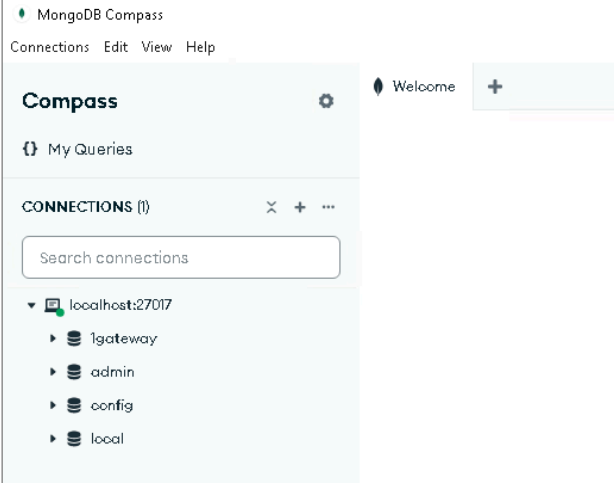This screenshot has height=483, width=614.
Task: Expand the 1gateway database
Action: tap(54, 339)
